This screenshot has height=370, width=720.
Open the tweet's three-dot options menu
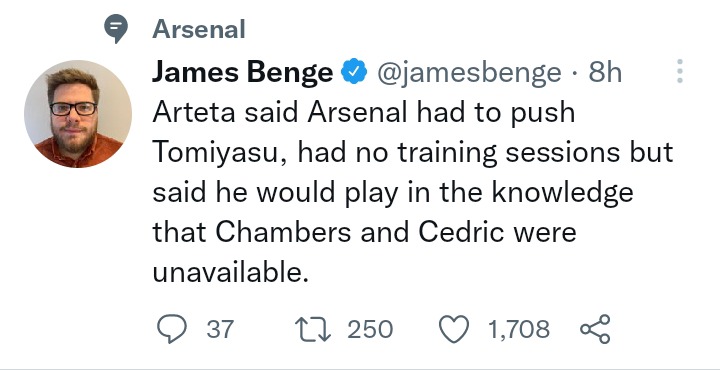coord(680,71)
